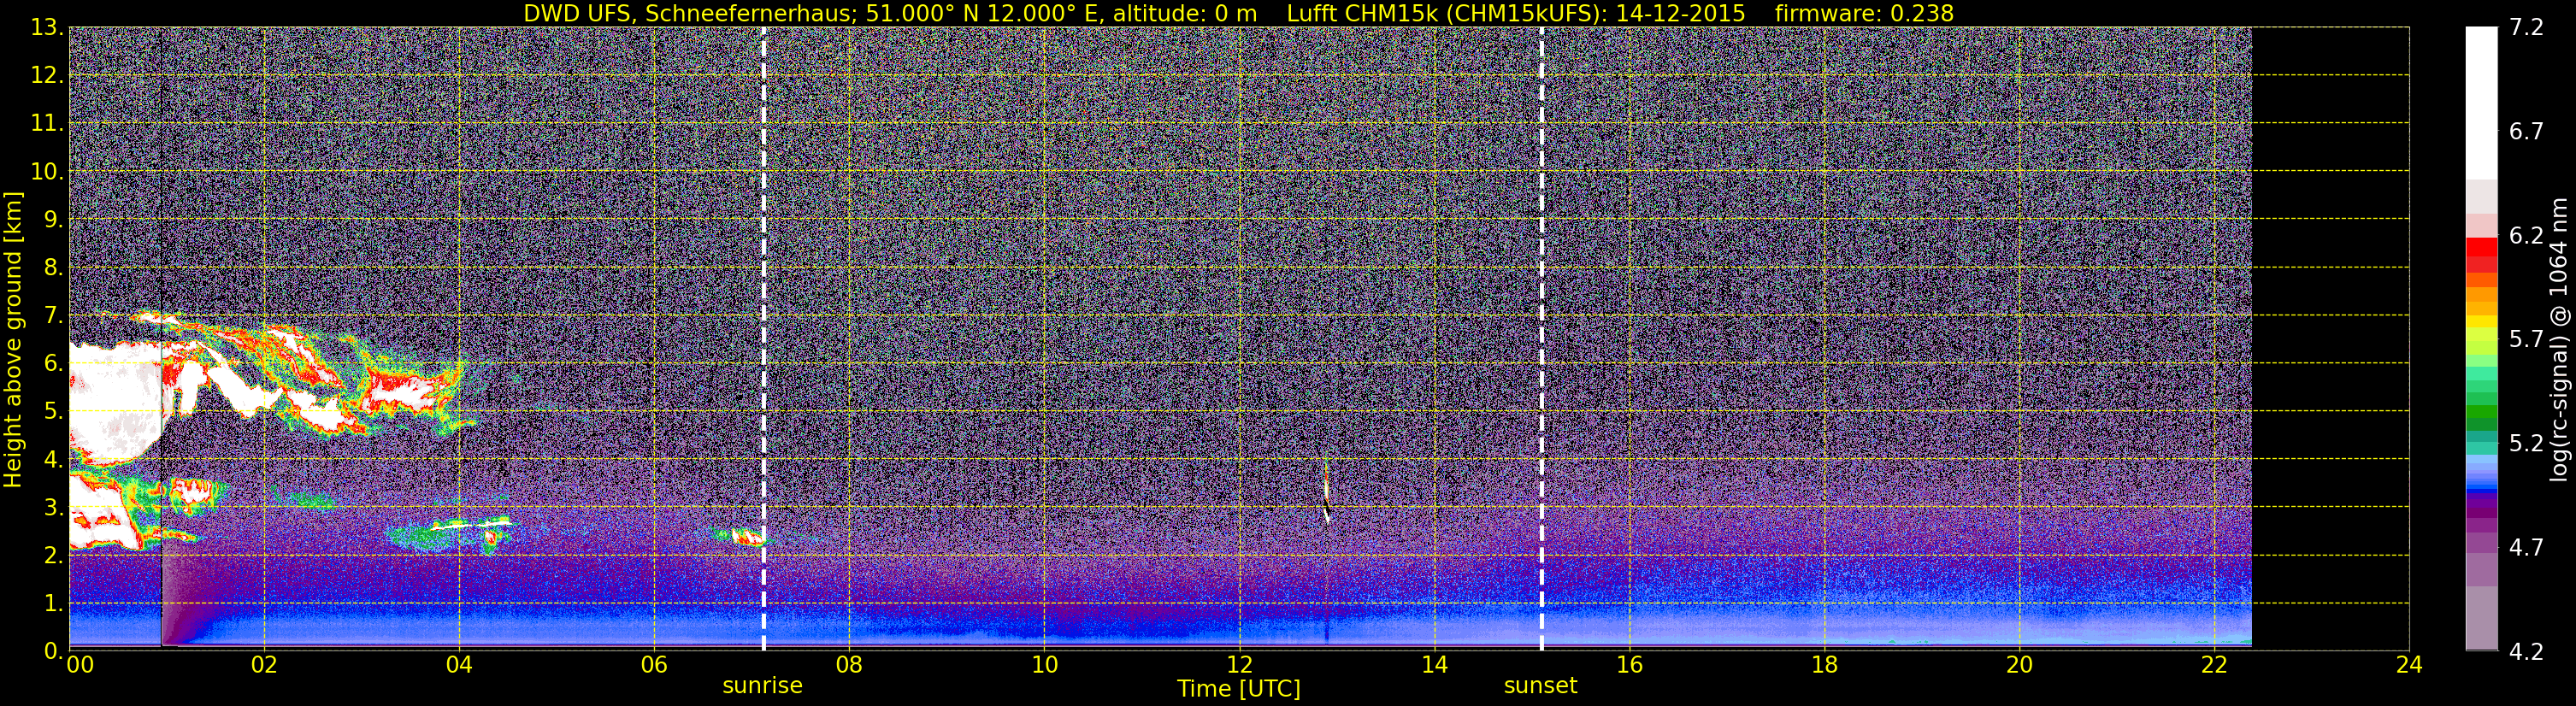2576x706 pixels.
Task: Click the sunset dashed vertical marker line
Action: click(1542, 339)
